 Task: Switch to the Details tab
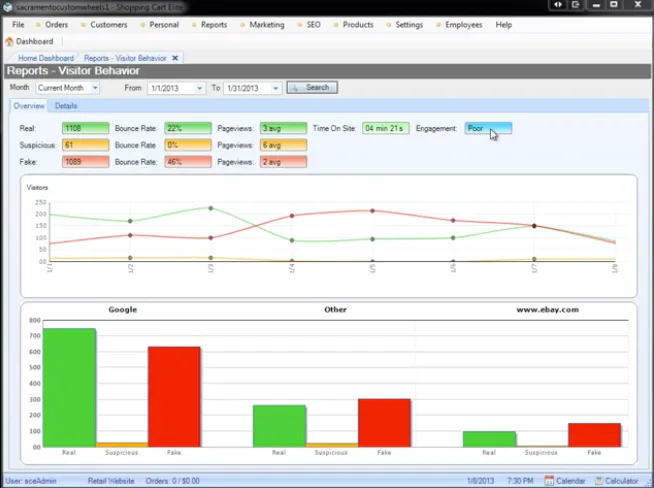click(x=66, y=106)
